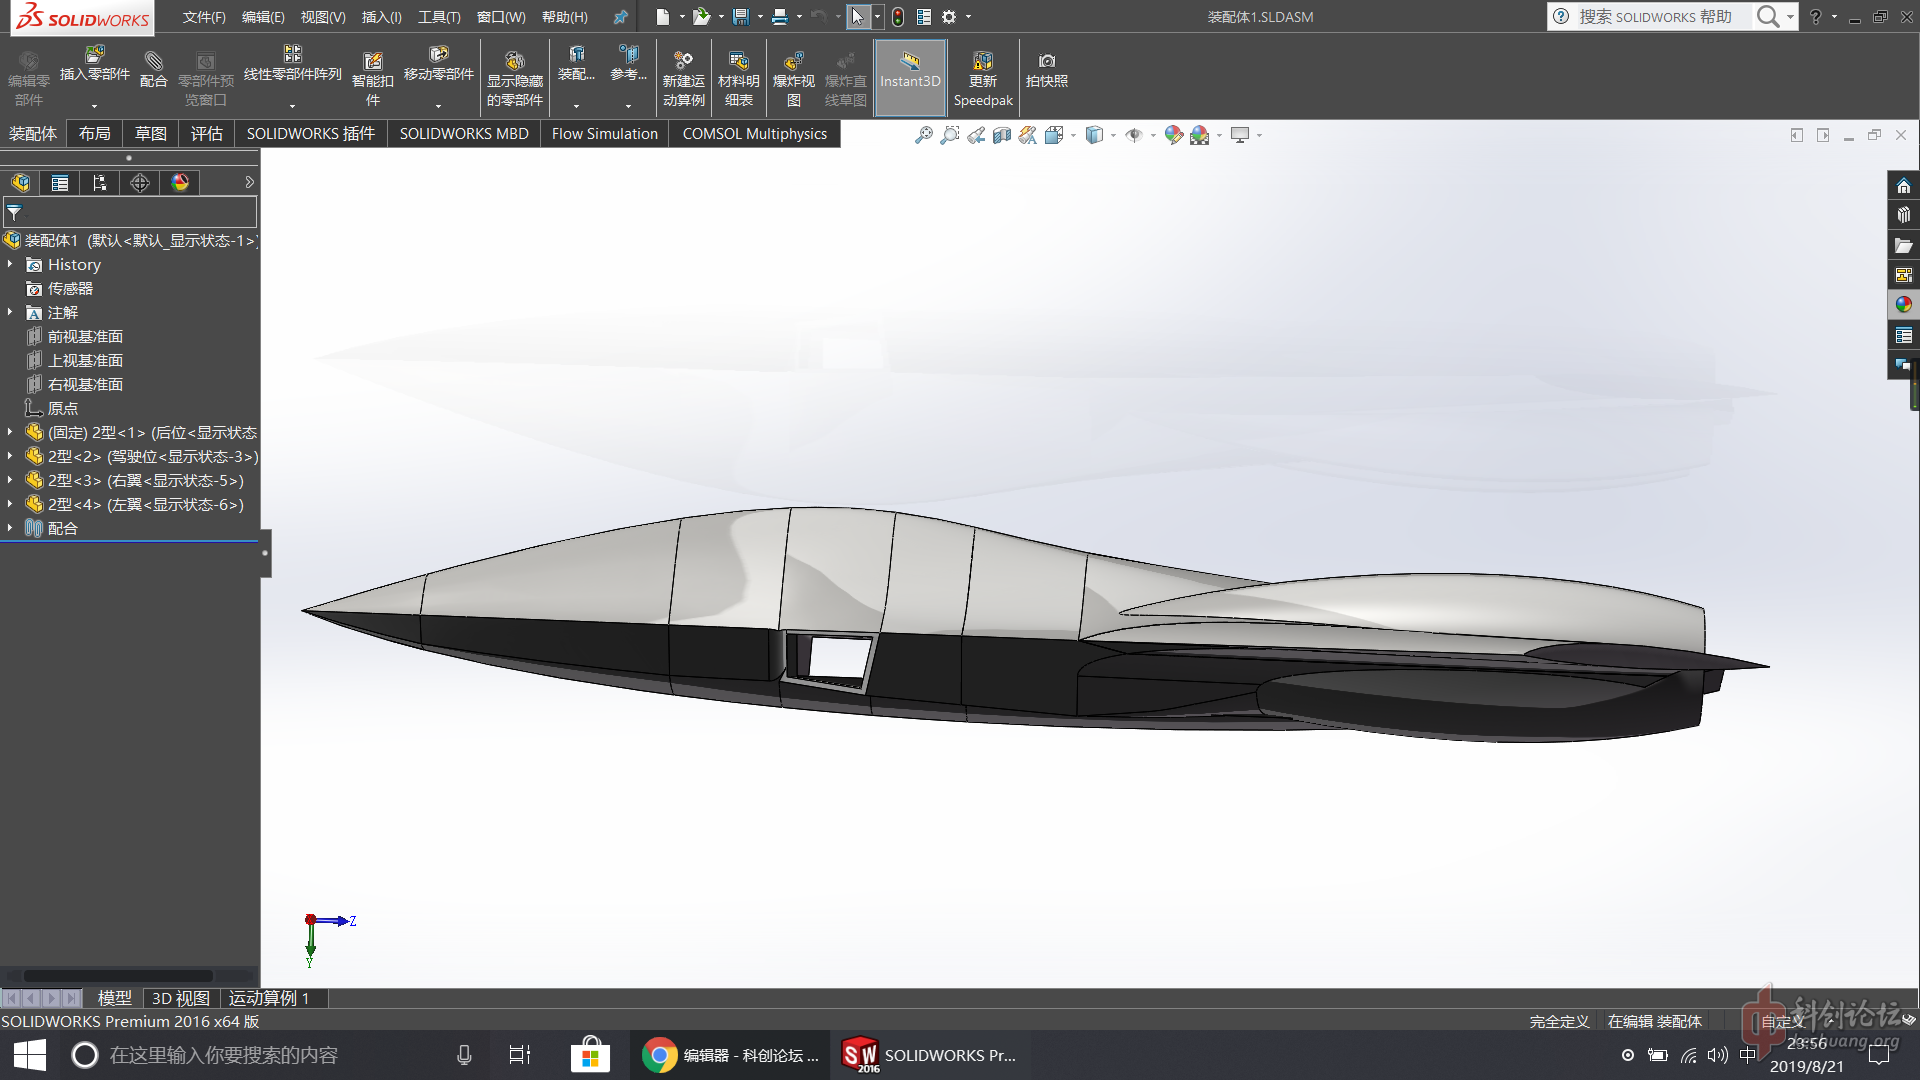Expand the manager panel tabs arrow
Viewport: 1920px width, 1080px height.
click(x=249, y=182)
